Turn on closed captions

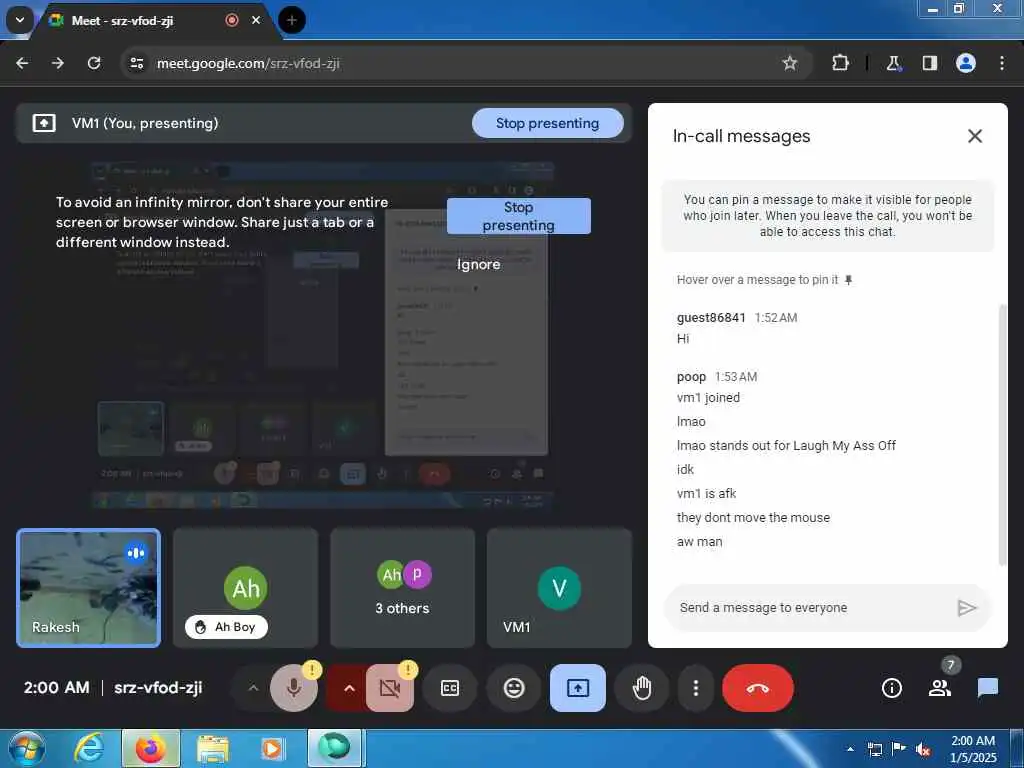tap(450, 688)
